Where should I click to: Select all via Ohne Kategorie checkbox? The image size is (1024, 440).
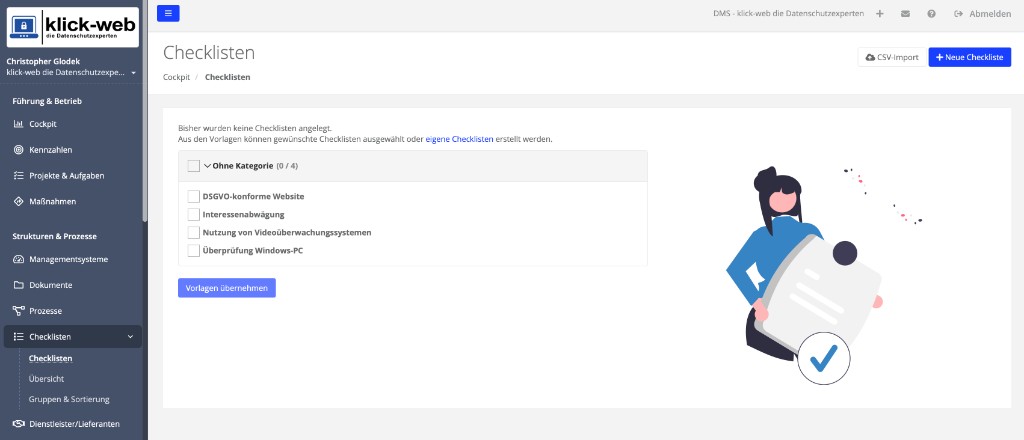coord(193,166)
